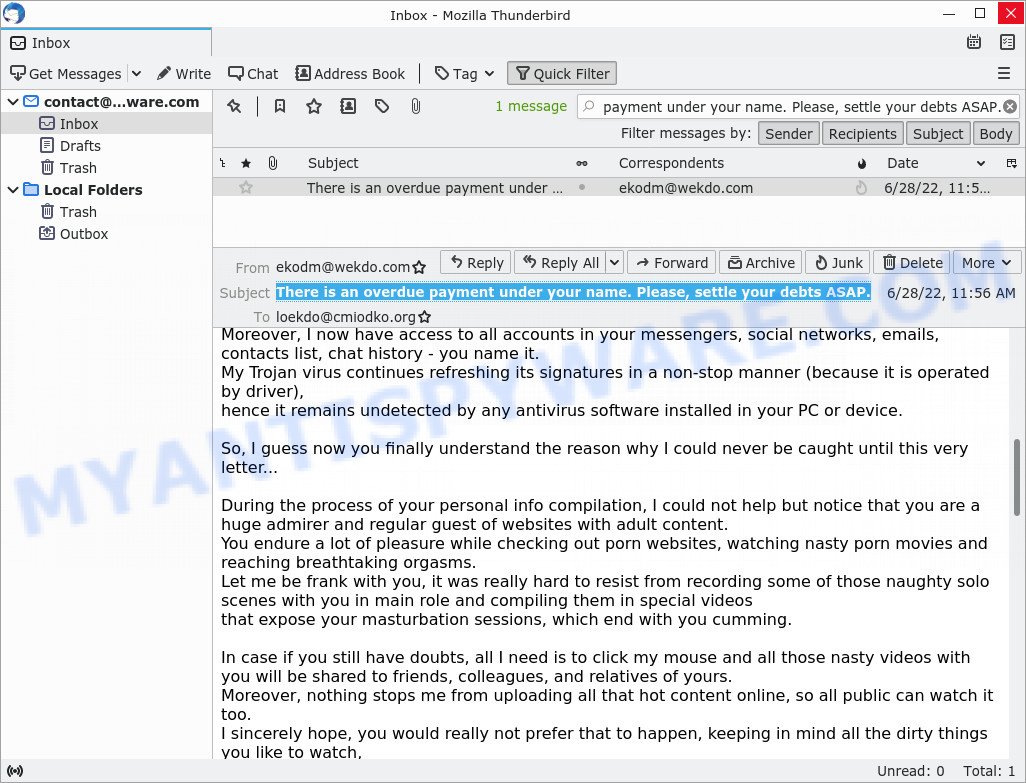Image resolution: width=1026 pixels, height=783 pixels.
Task: Open the tasks icon in tab bar
Action: (1007, 42)
